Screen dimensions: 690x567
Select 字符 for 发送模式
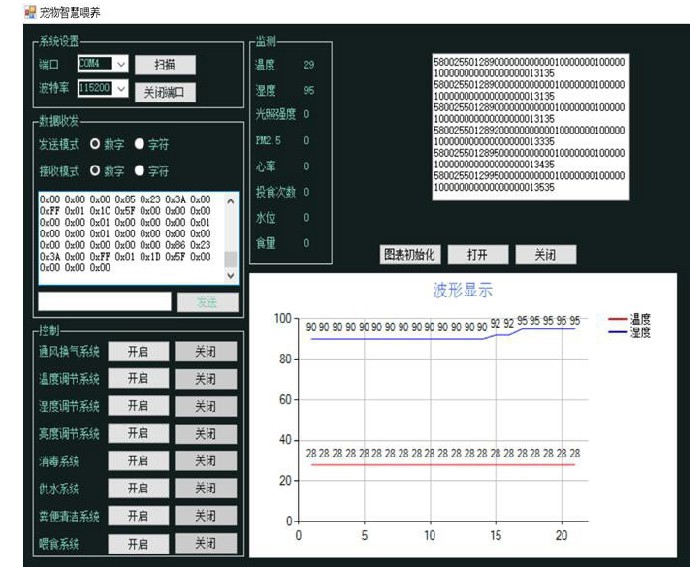click(139, 144)
